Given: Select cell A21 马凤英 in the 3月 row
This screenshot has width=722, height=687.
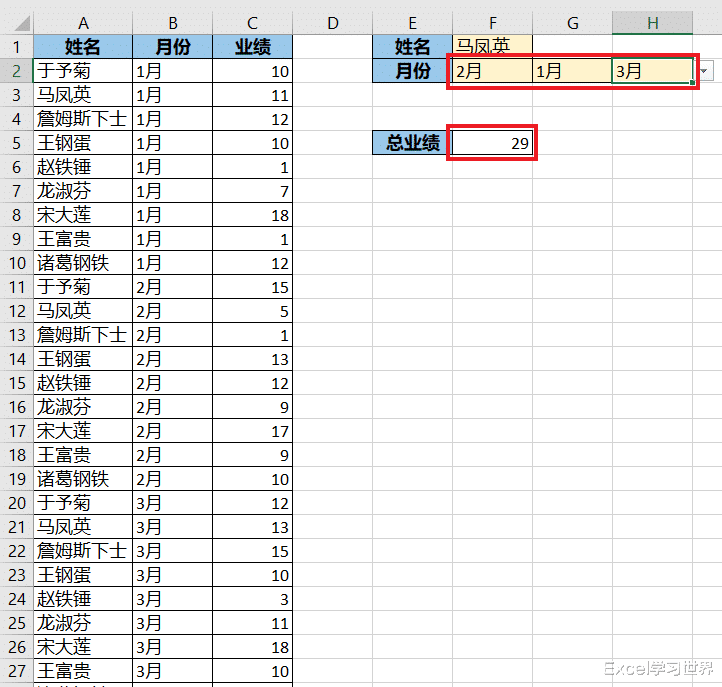Looking at the screenshot, I should click(x=83, y=527).
